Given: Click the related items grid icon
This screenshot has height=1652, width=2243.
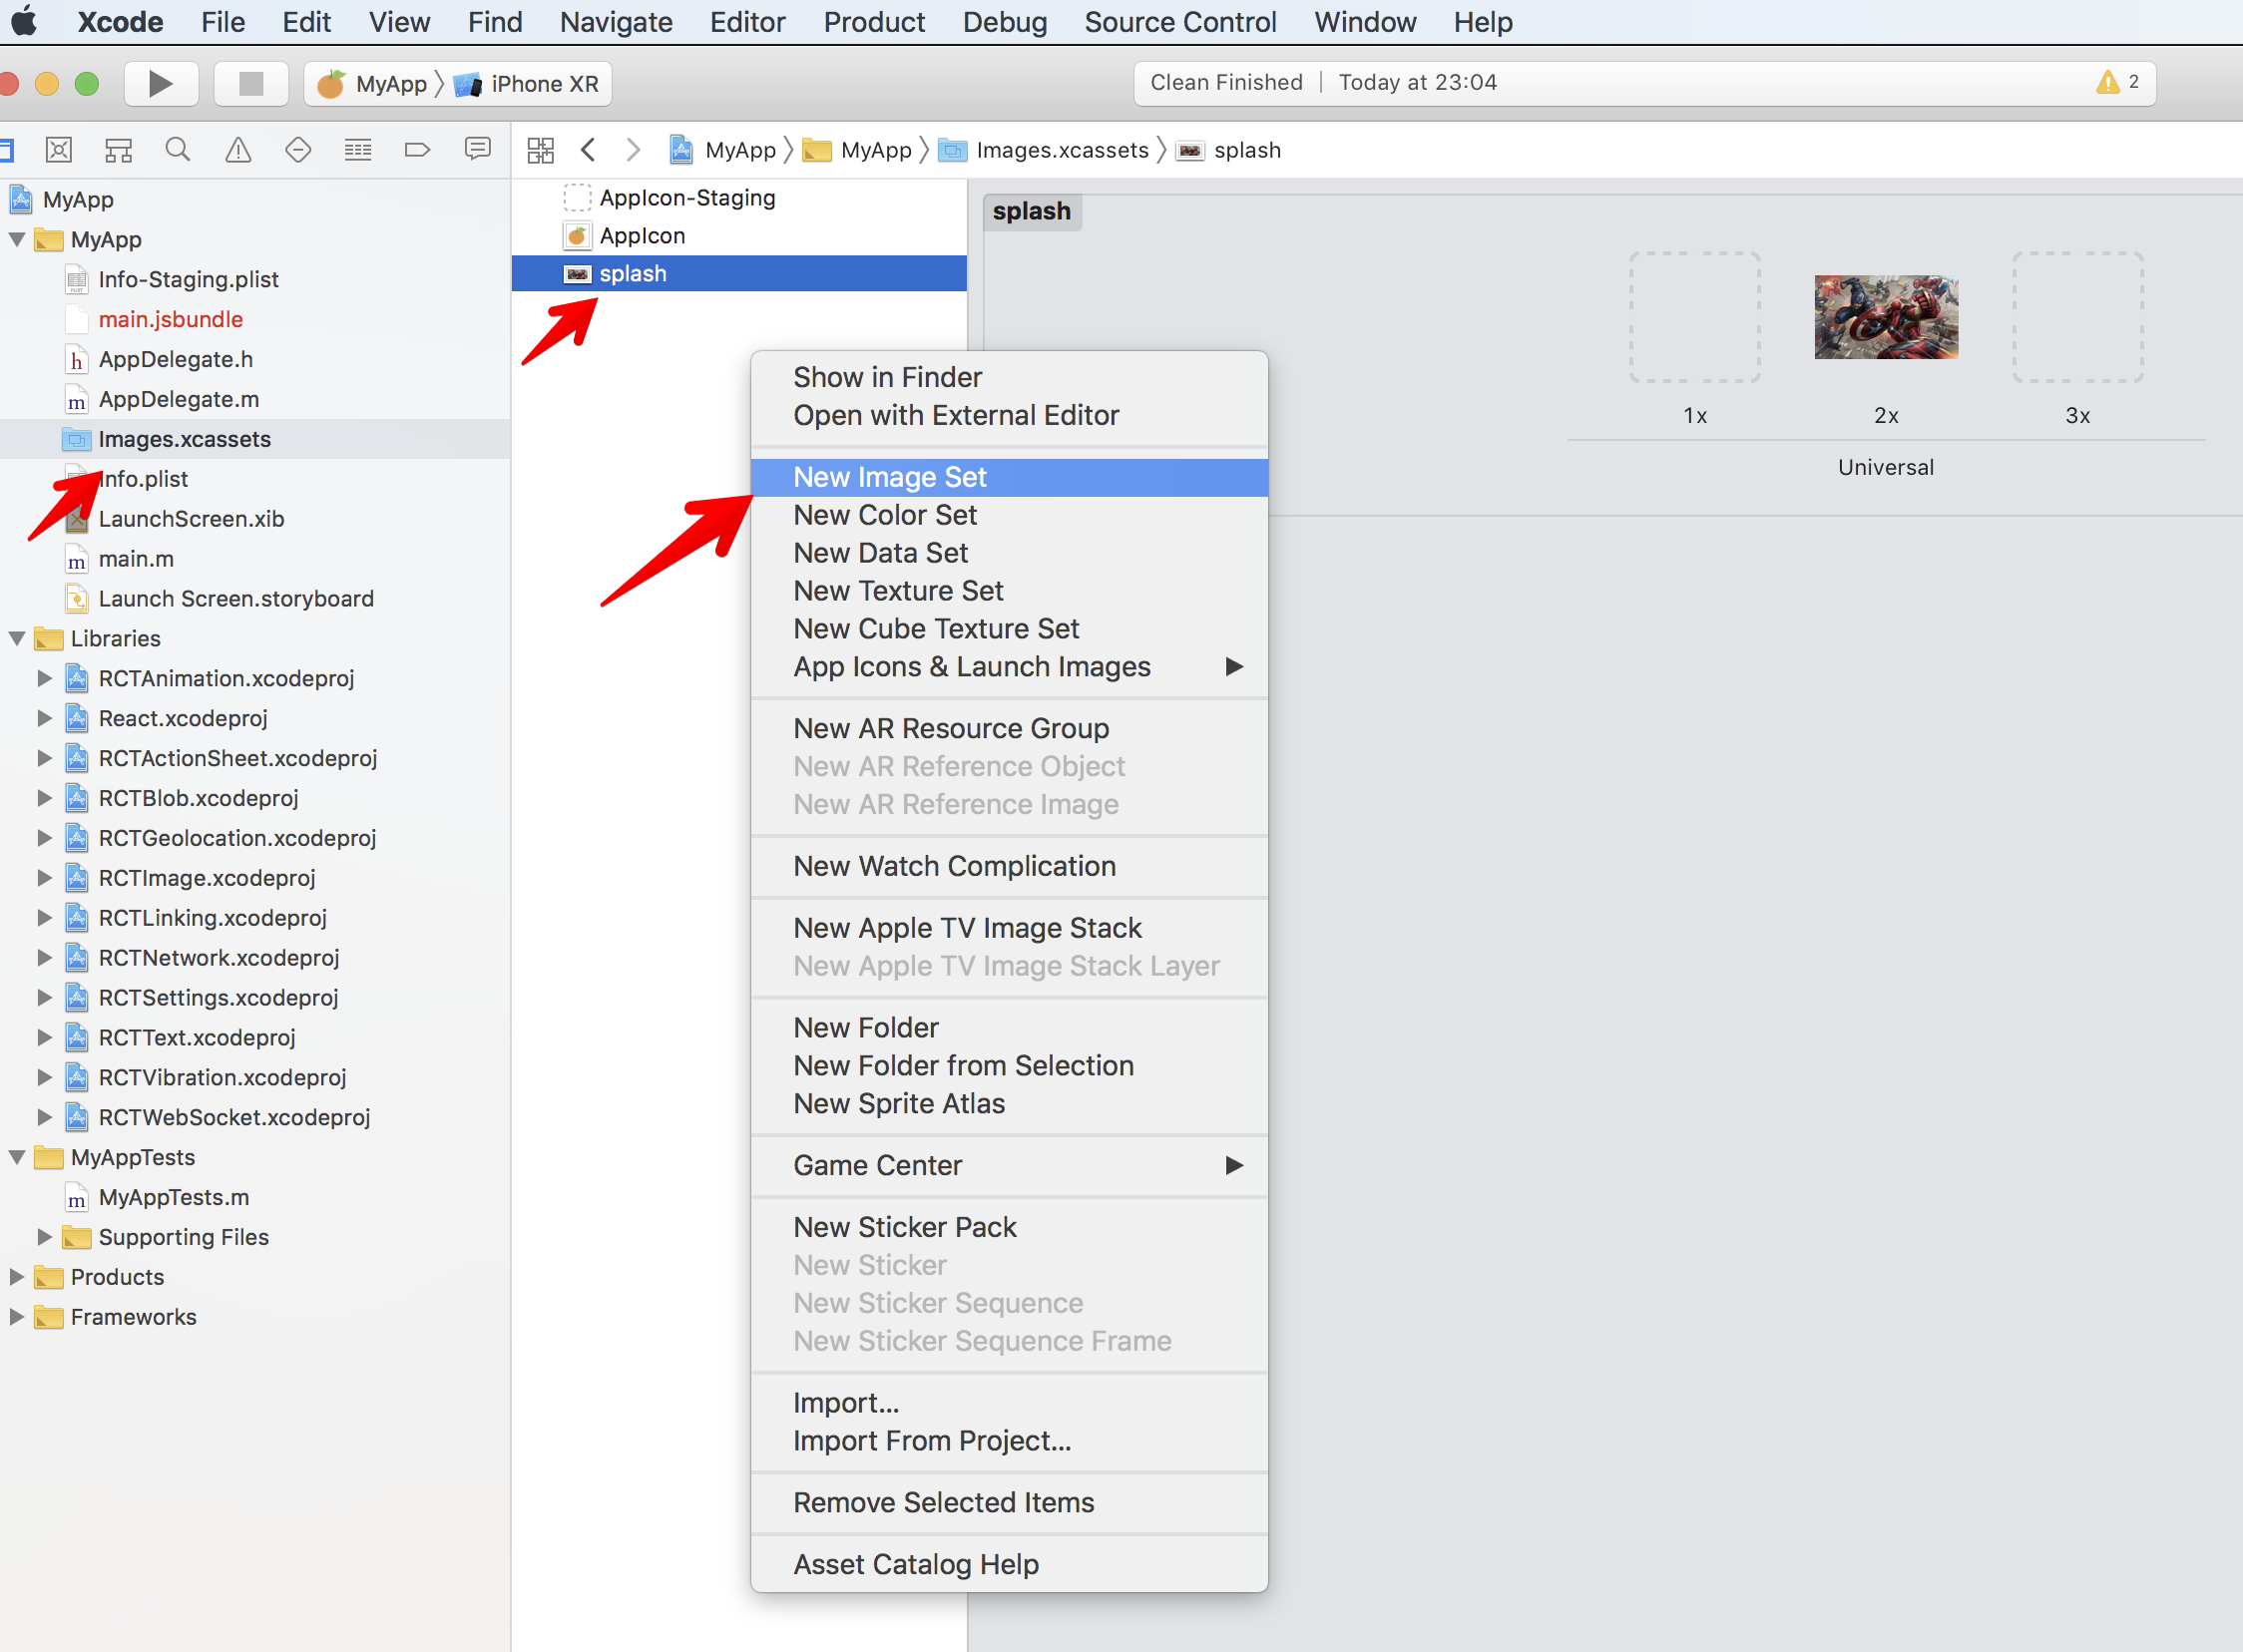Looking at the screenshot, I should click(540, 150).
